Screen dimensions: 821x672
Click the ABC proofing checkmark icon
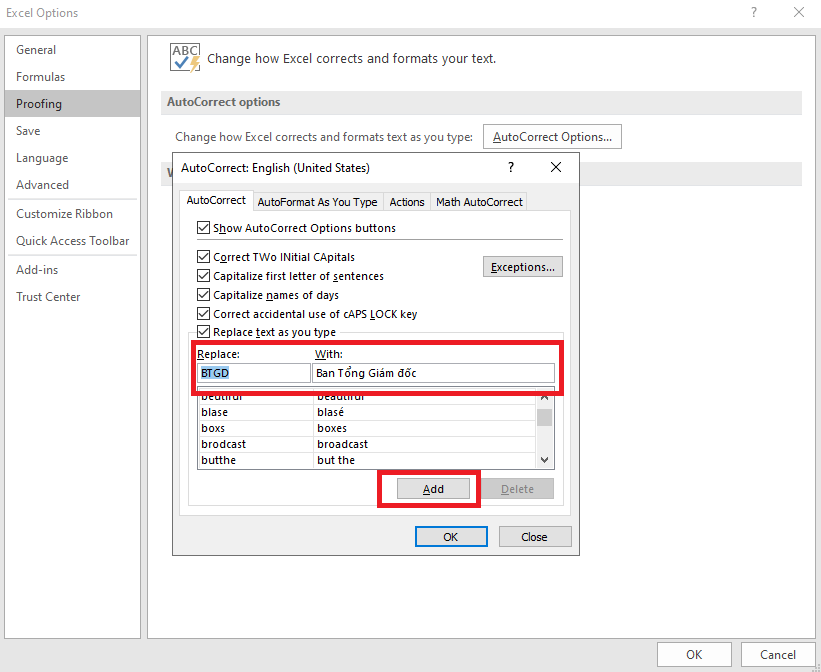pyautogui.click(x=185, y=58)
